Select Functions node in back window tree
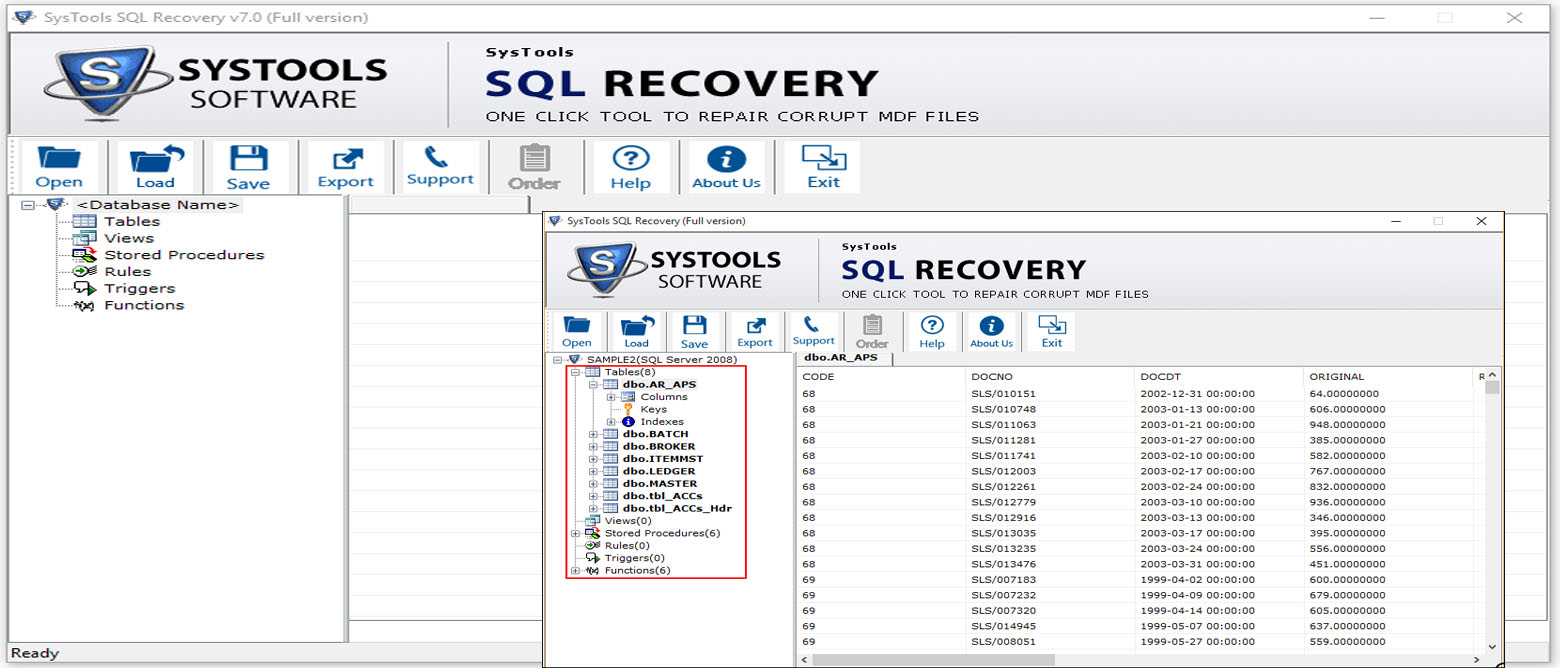Viewport: 1560px width, 668px height. click(144, 305)
